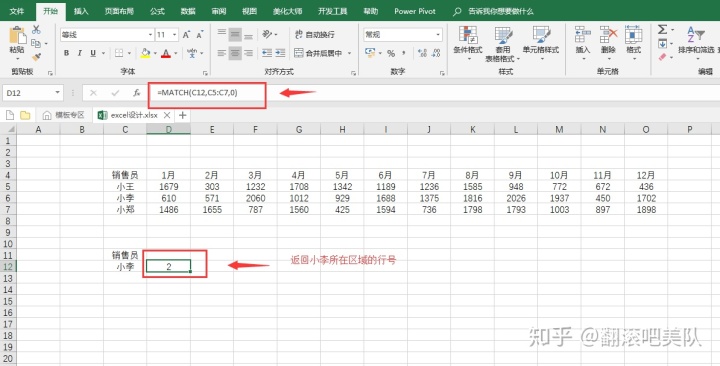
Task: Toggle bottom align for cell
Action: coord(248,35)
